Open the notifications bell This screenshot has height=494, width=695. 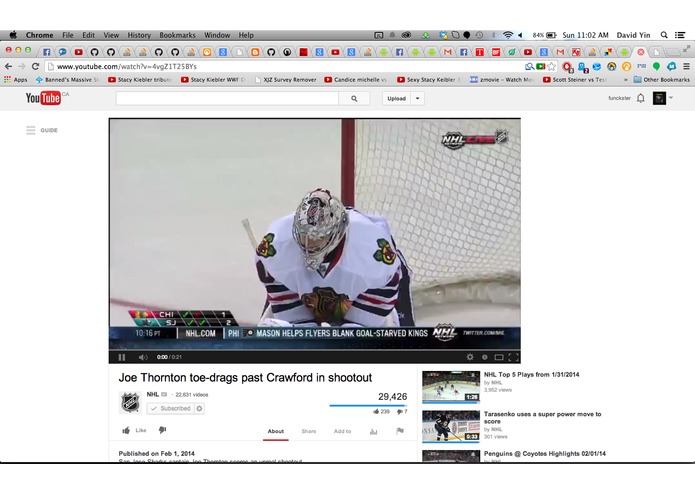coord(640,98)
